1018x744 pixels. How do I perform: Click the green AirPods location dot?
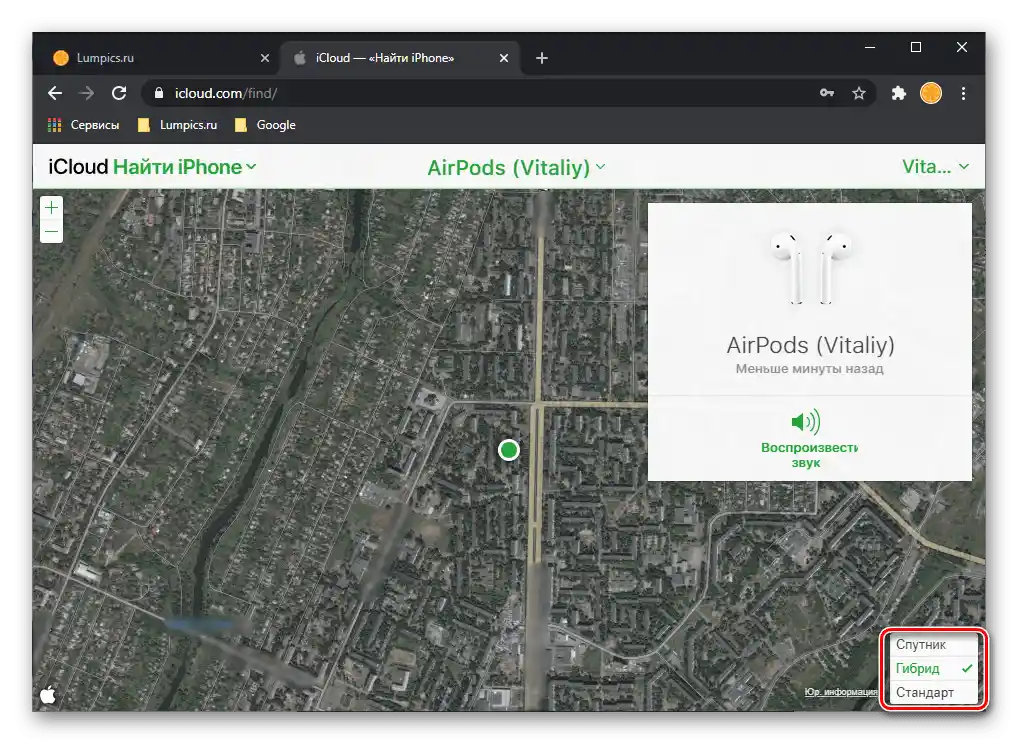[509, 450]
